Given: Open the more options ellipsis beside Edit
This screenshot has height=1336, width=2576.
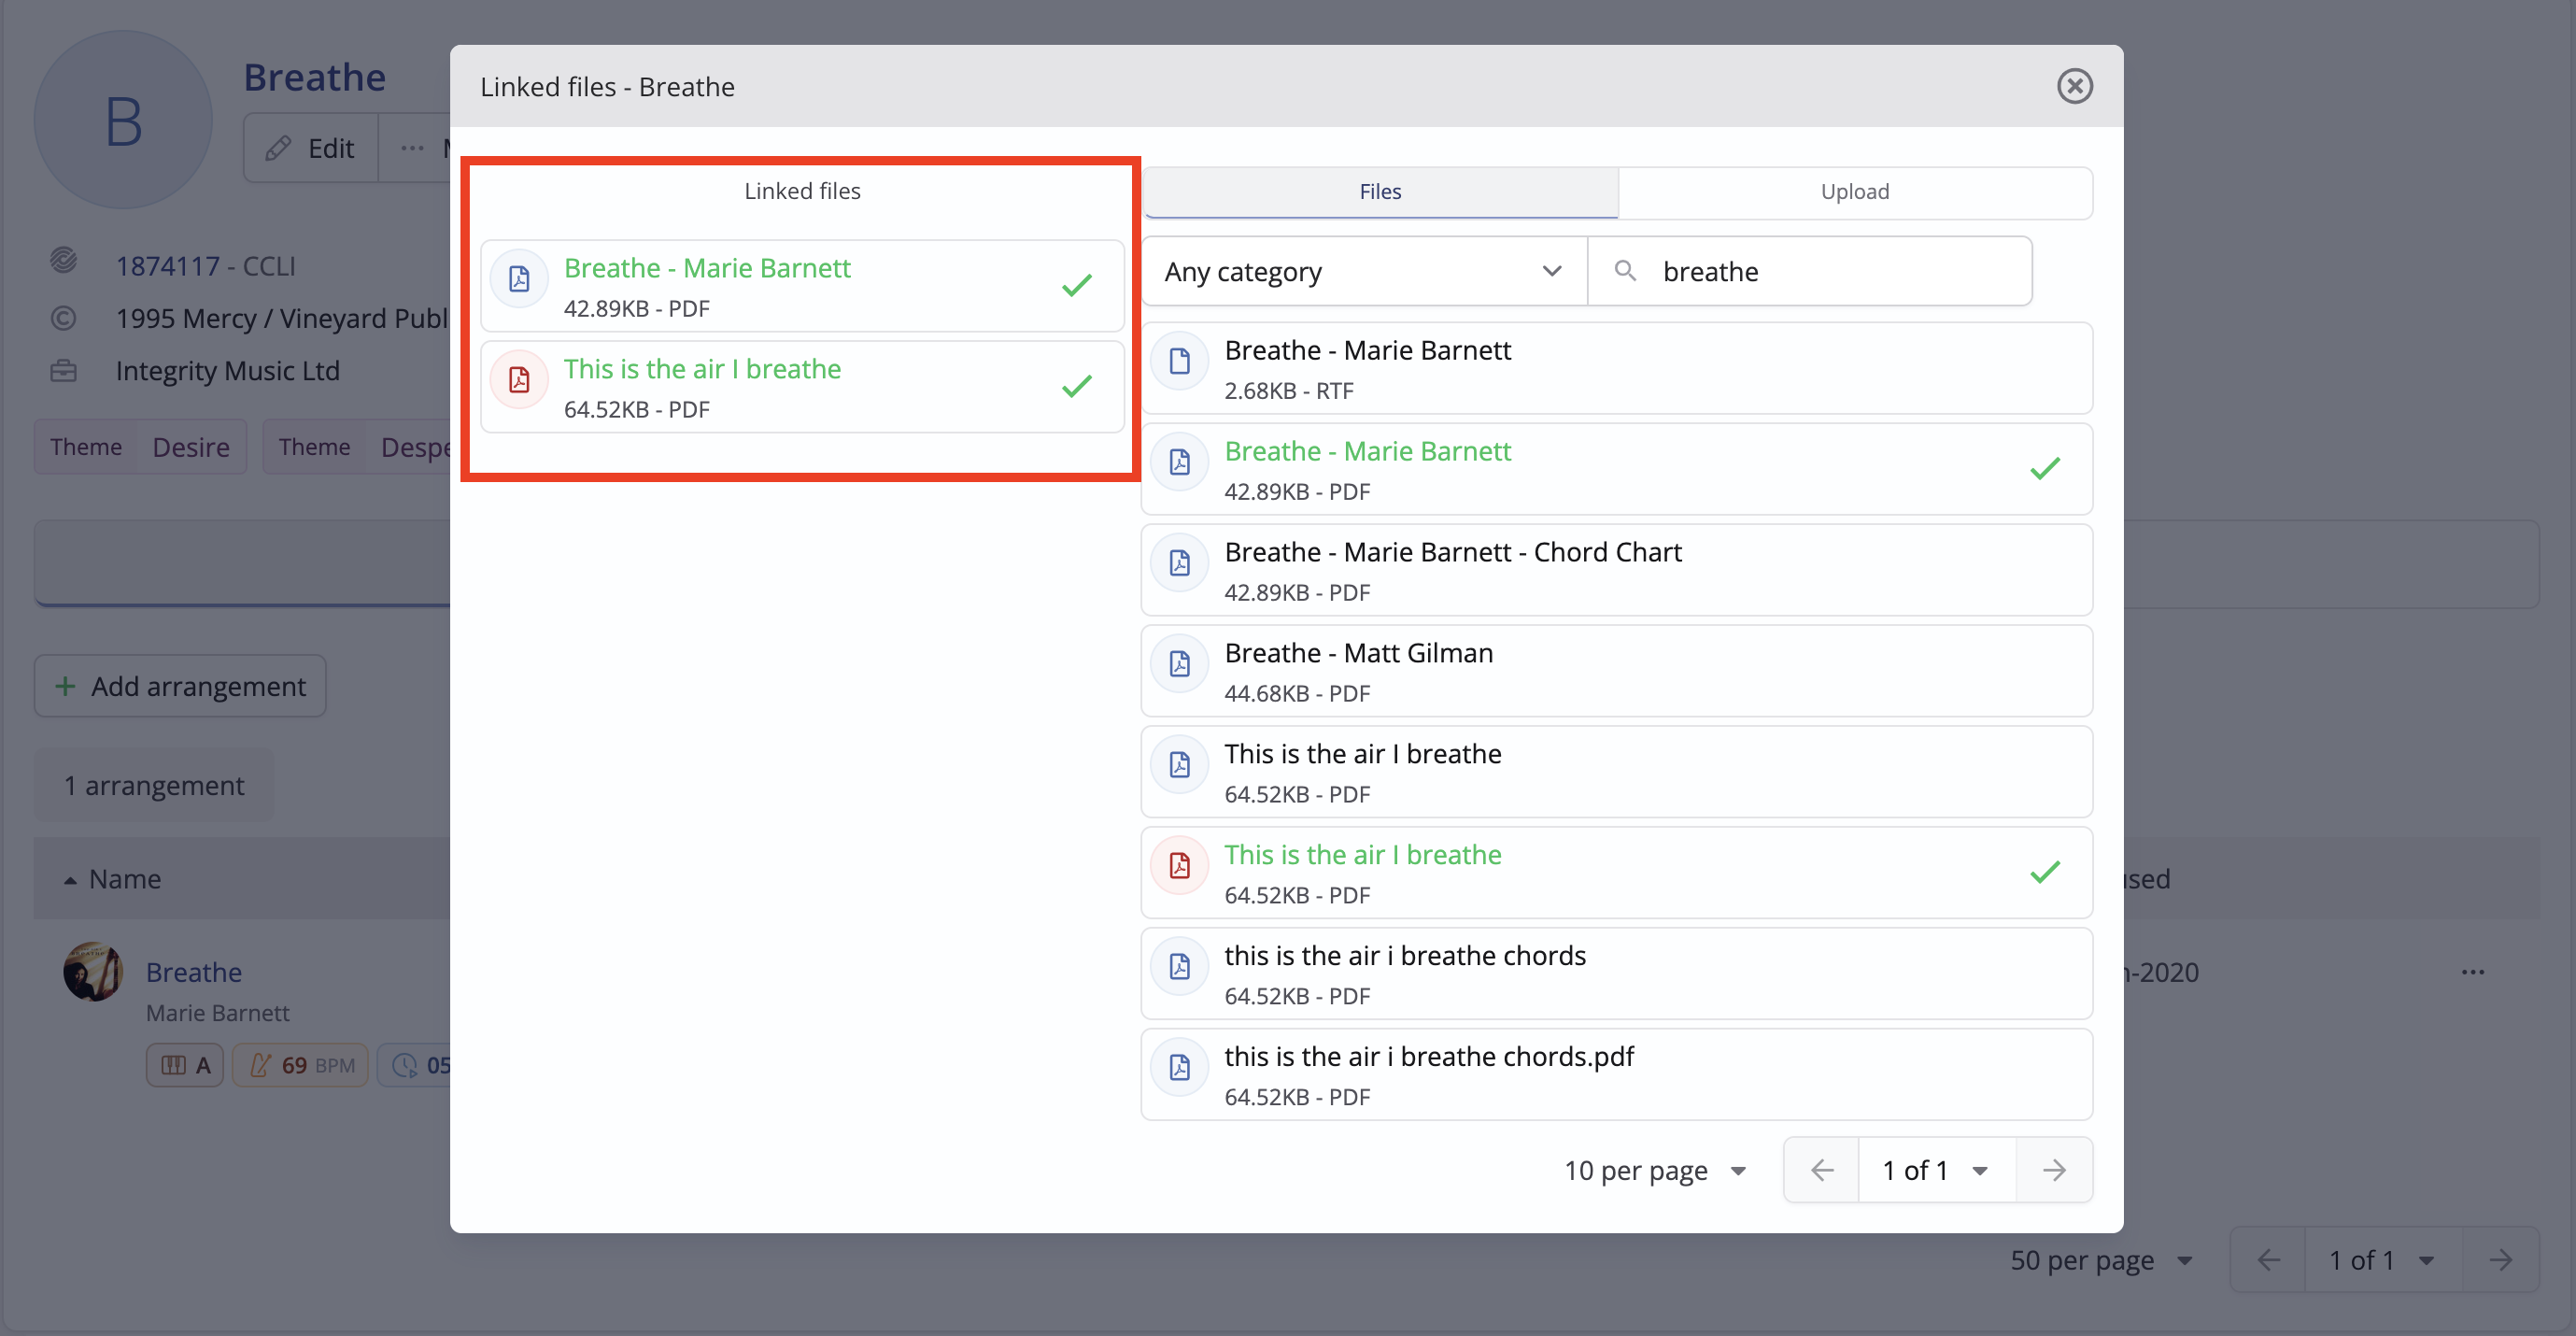Looking at the screenshot, I should pyautogui.click(x=412, y=148).
